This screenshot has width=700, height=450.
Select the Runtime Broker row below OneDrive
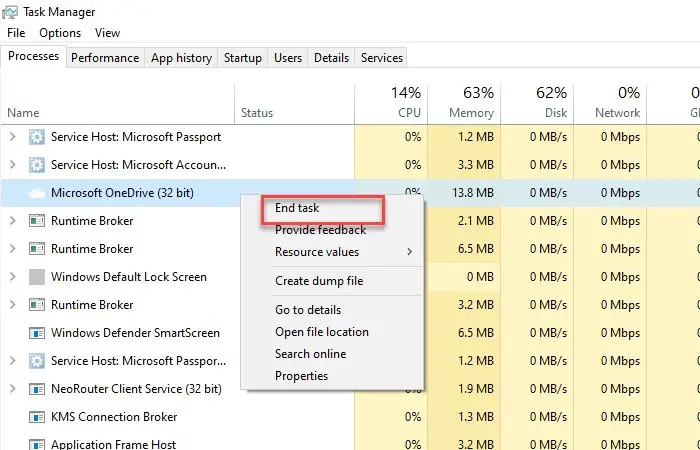point(92,221)
